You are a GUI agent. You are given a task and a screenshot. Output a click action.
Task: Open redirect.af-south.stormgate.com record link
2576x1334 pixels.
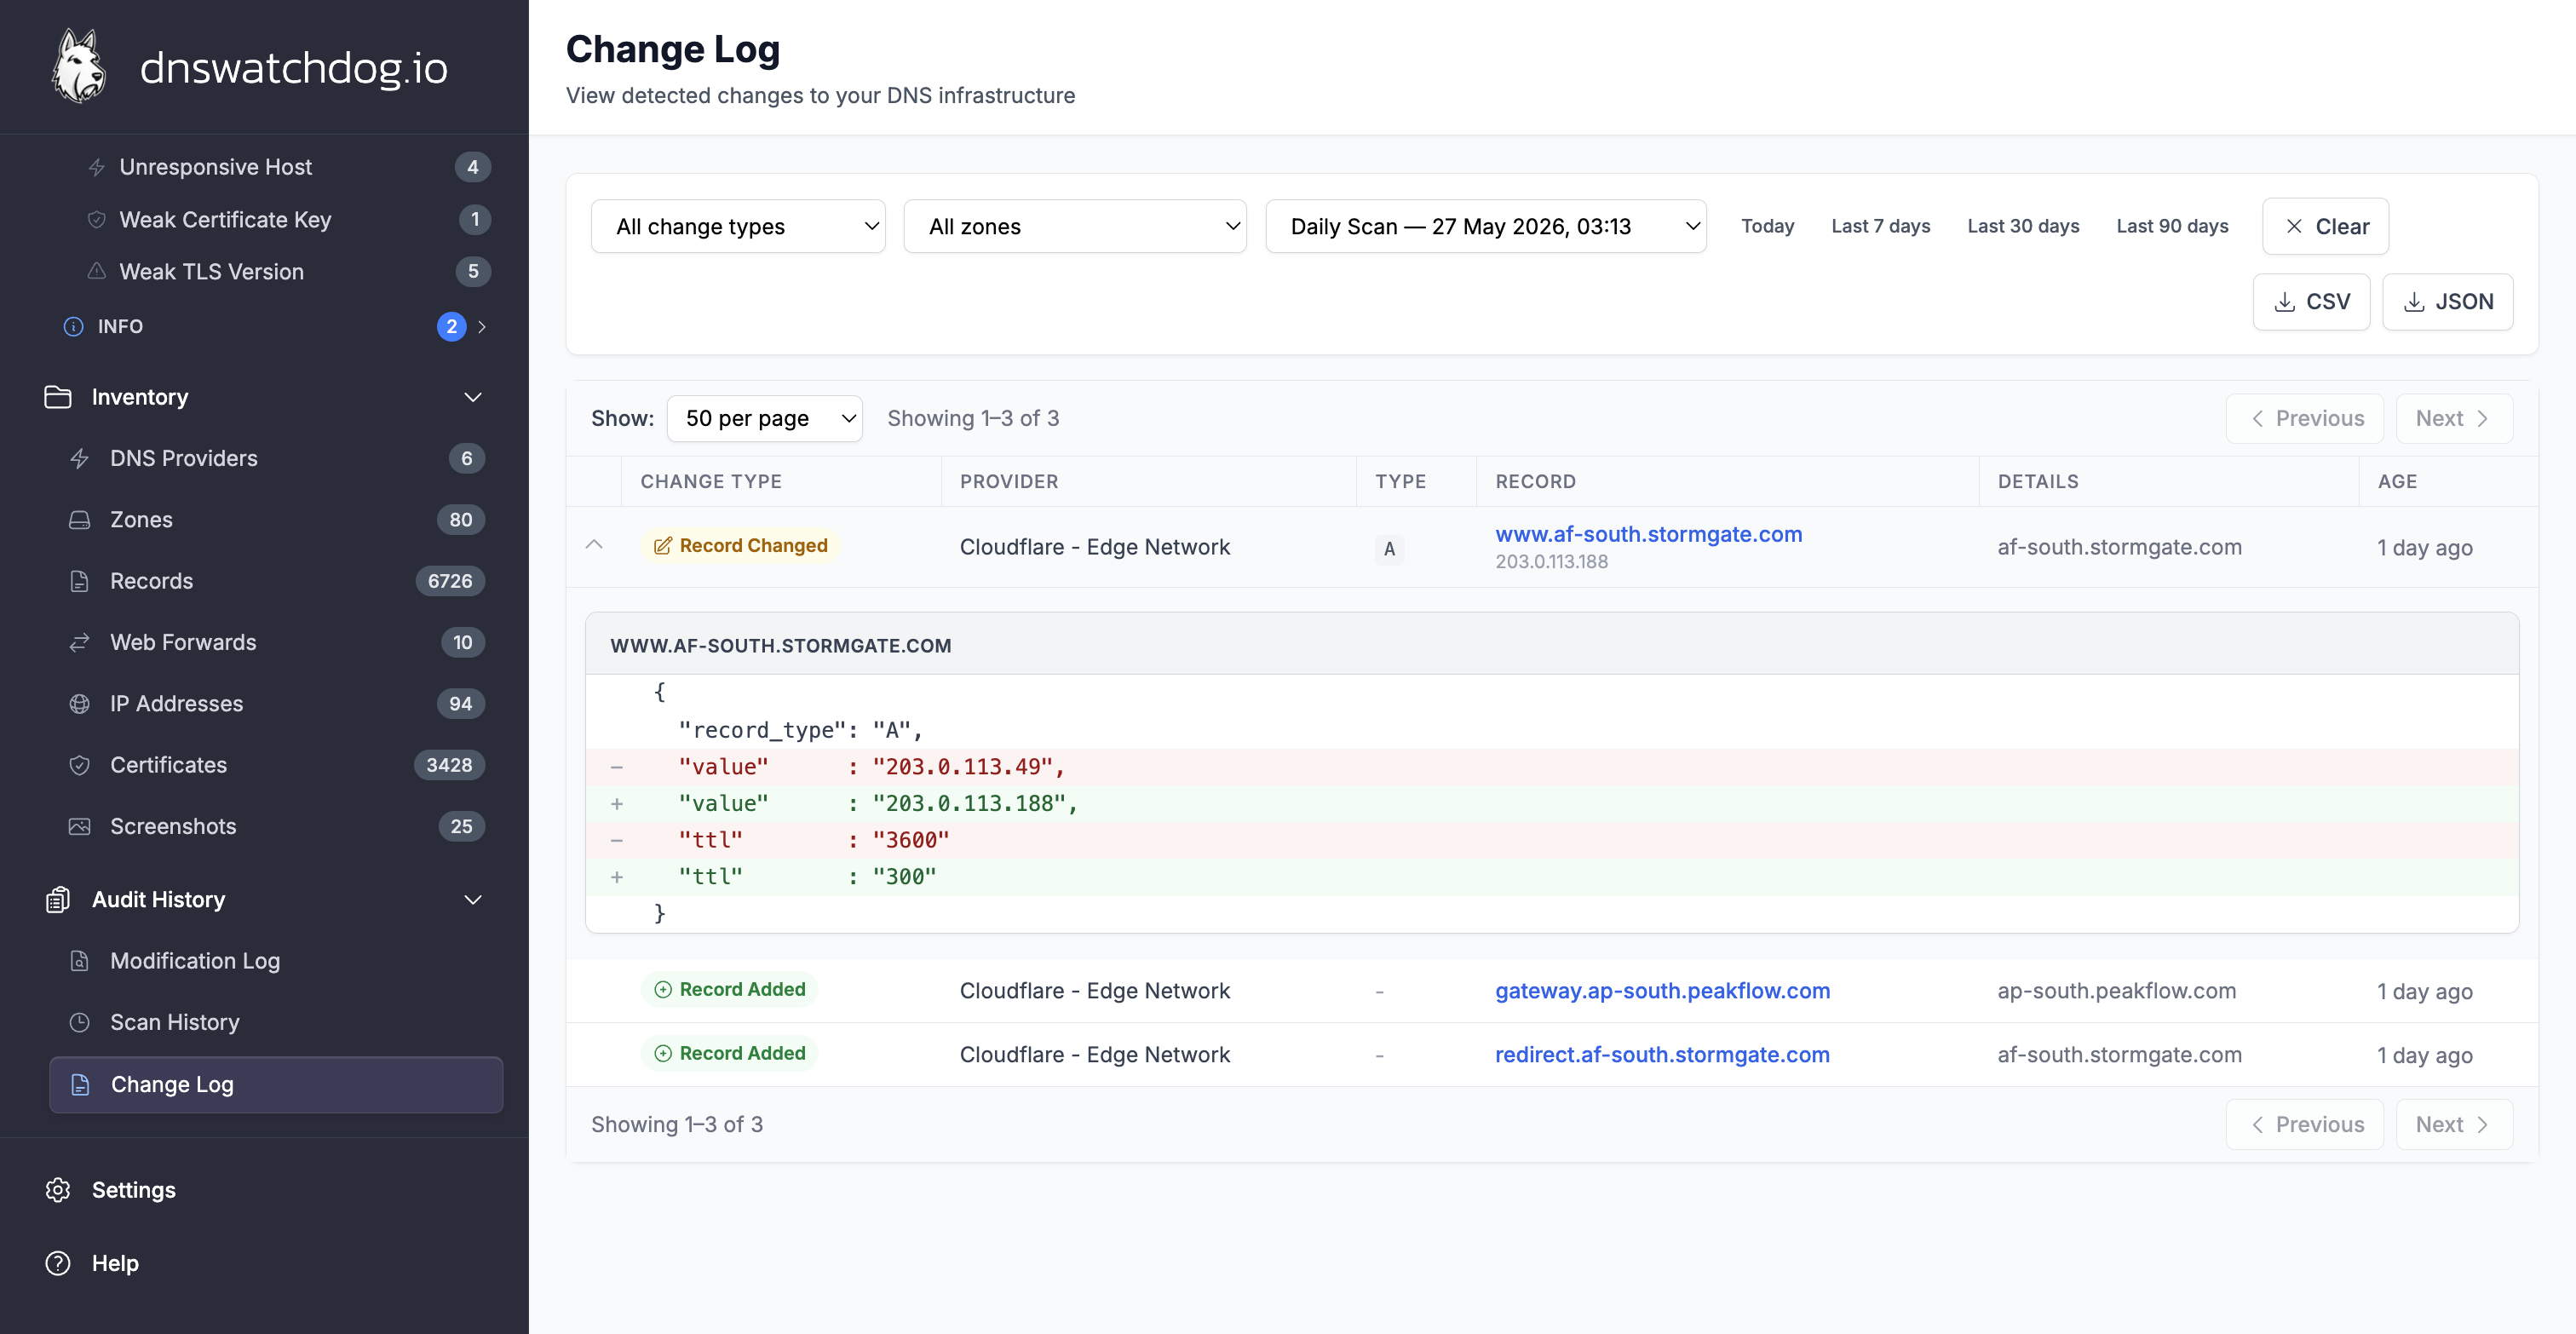(x=1662, y=1055)
